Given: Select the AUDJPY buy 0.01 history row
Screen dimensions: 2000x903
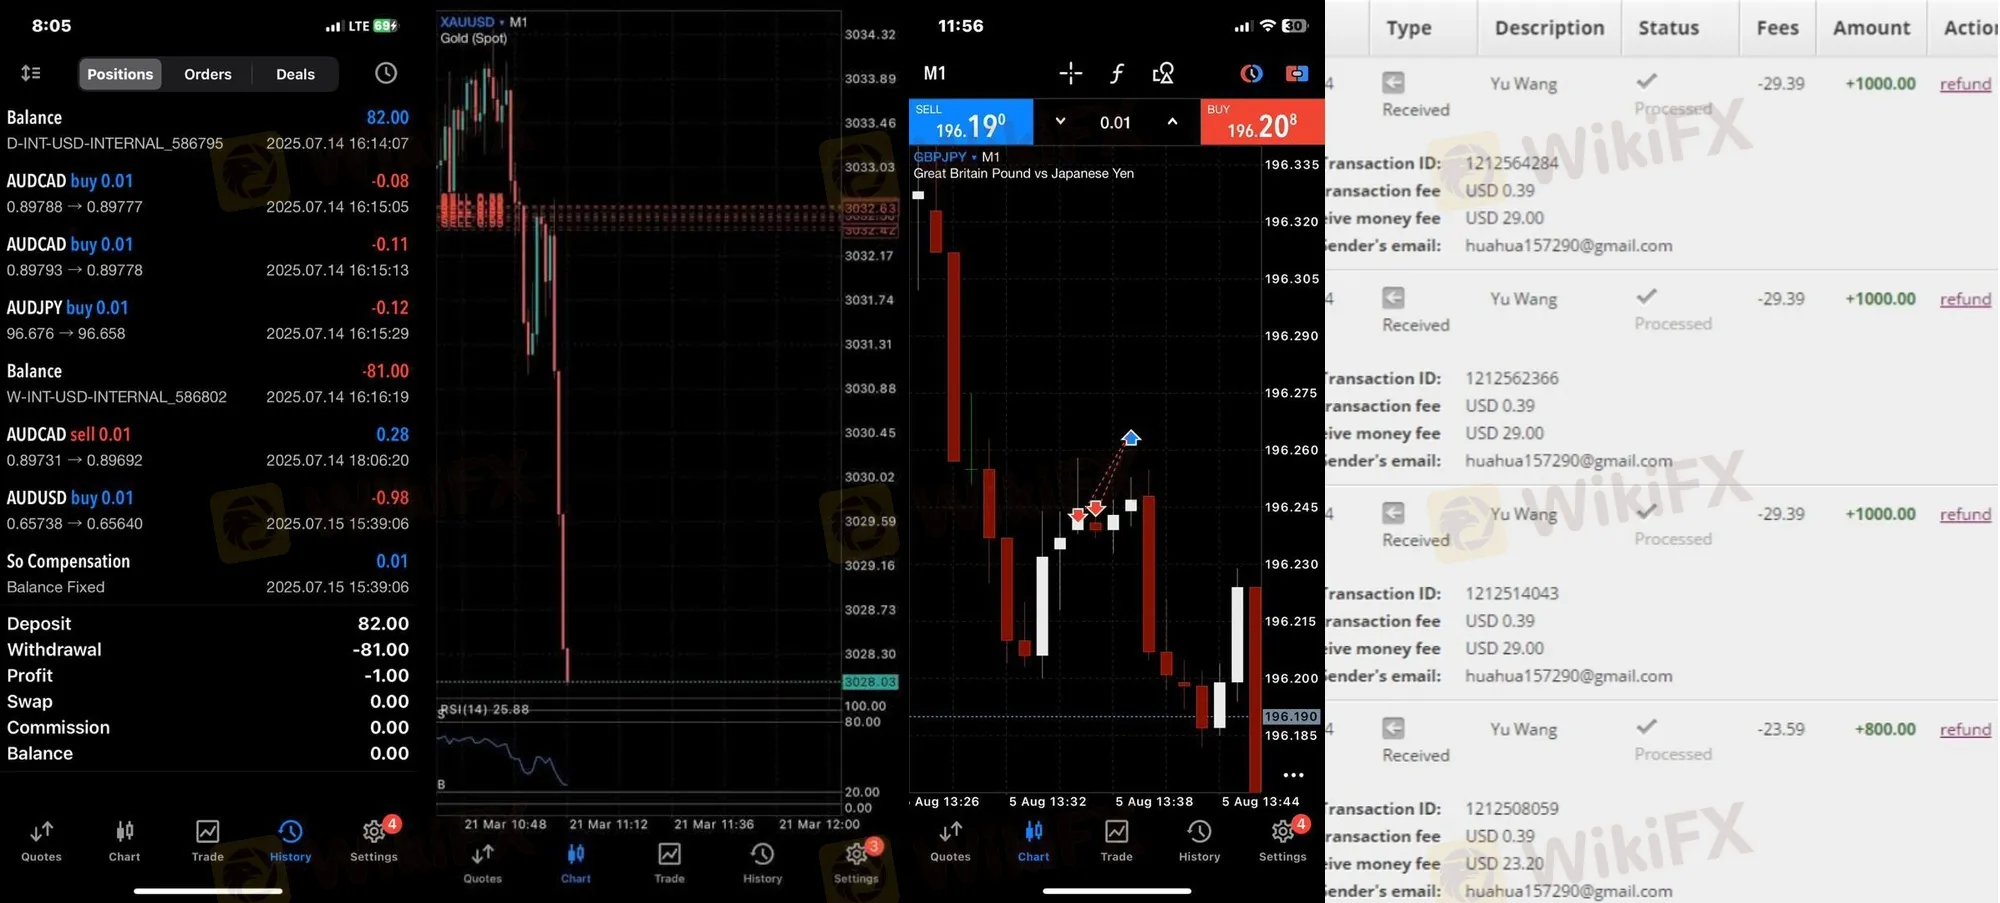Looking at the screenshot, I should pyautogui.click(x=207, y=320).
